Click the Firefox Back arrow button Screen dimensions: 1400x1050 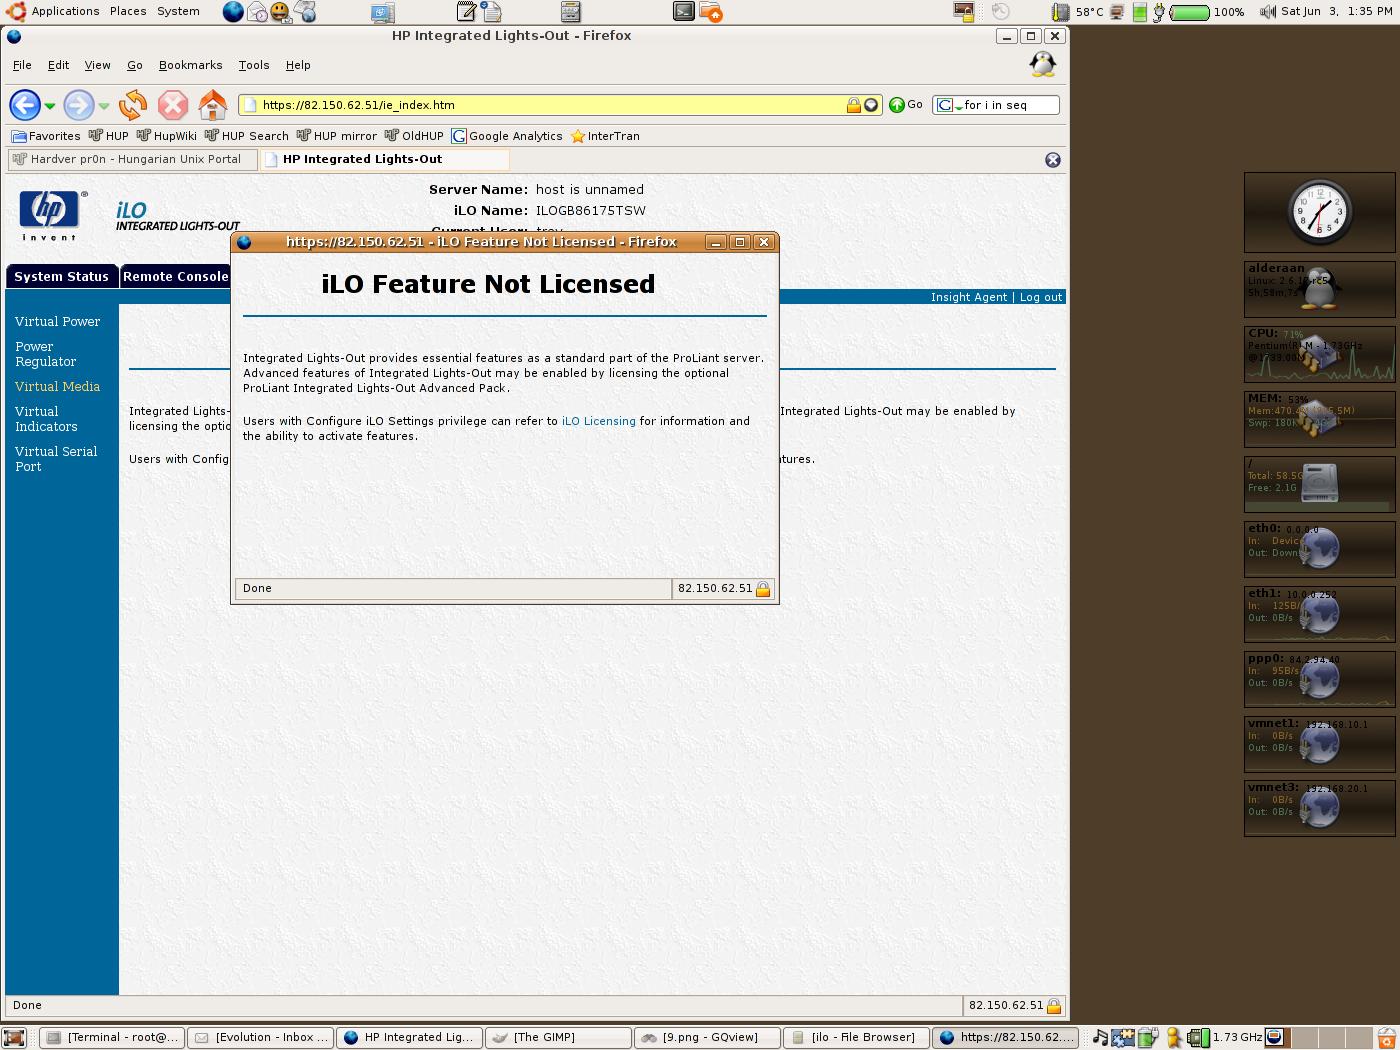pyautogui.click(x=25, y=105)
